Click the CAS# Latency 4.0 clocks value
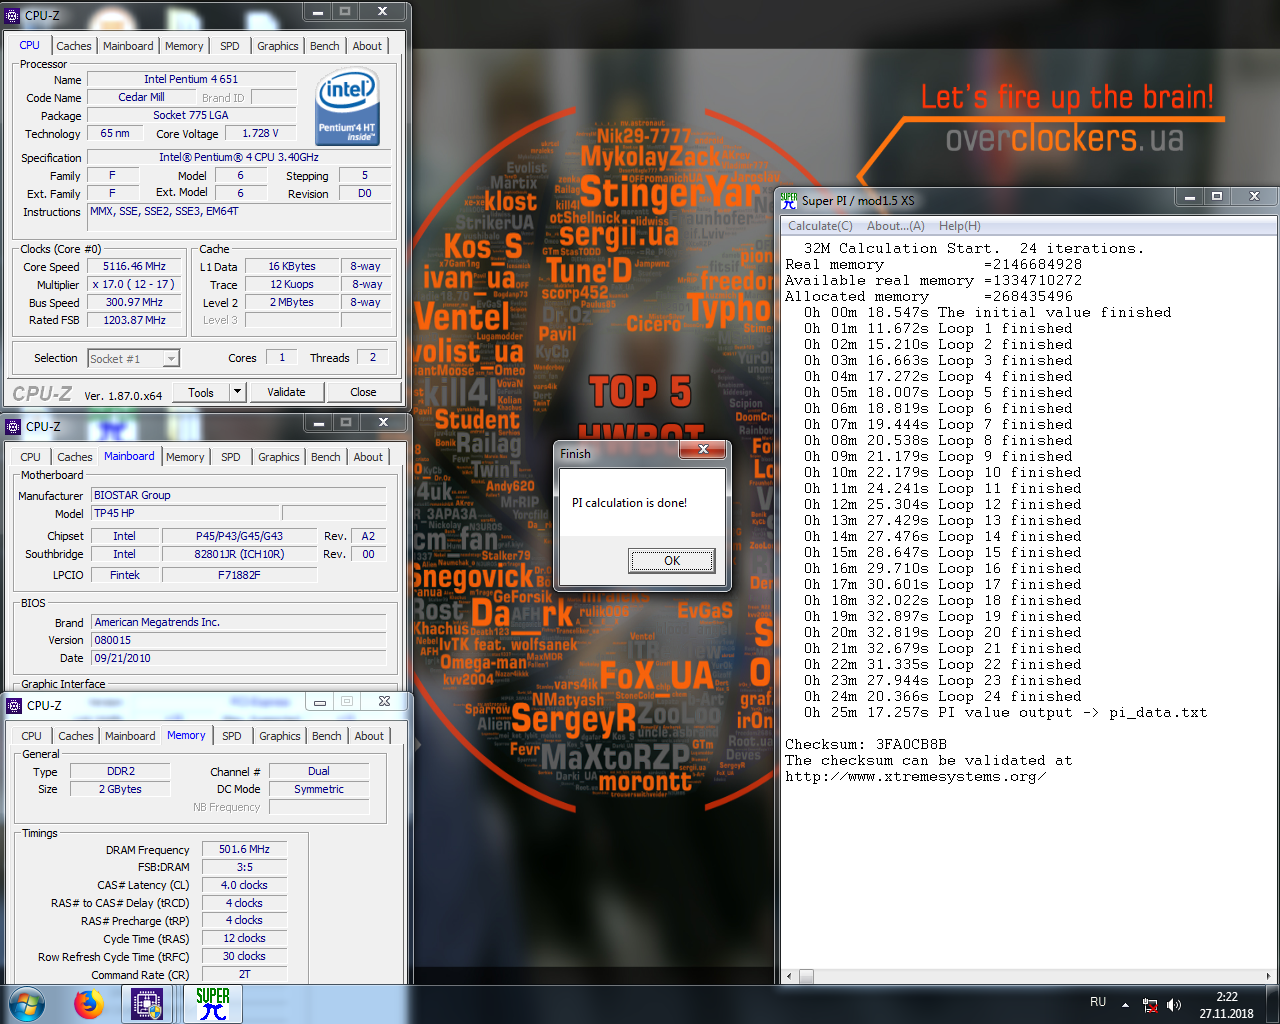 coord(244,885)
